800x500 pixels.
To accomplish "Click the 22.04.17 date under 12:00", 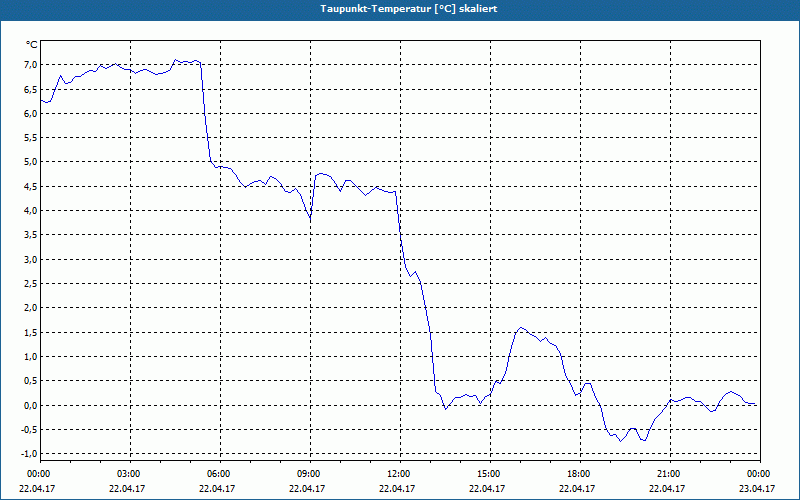I will [397, 488].
